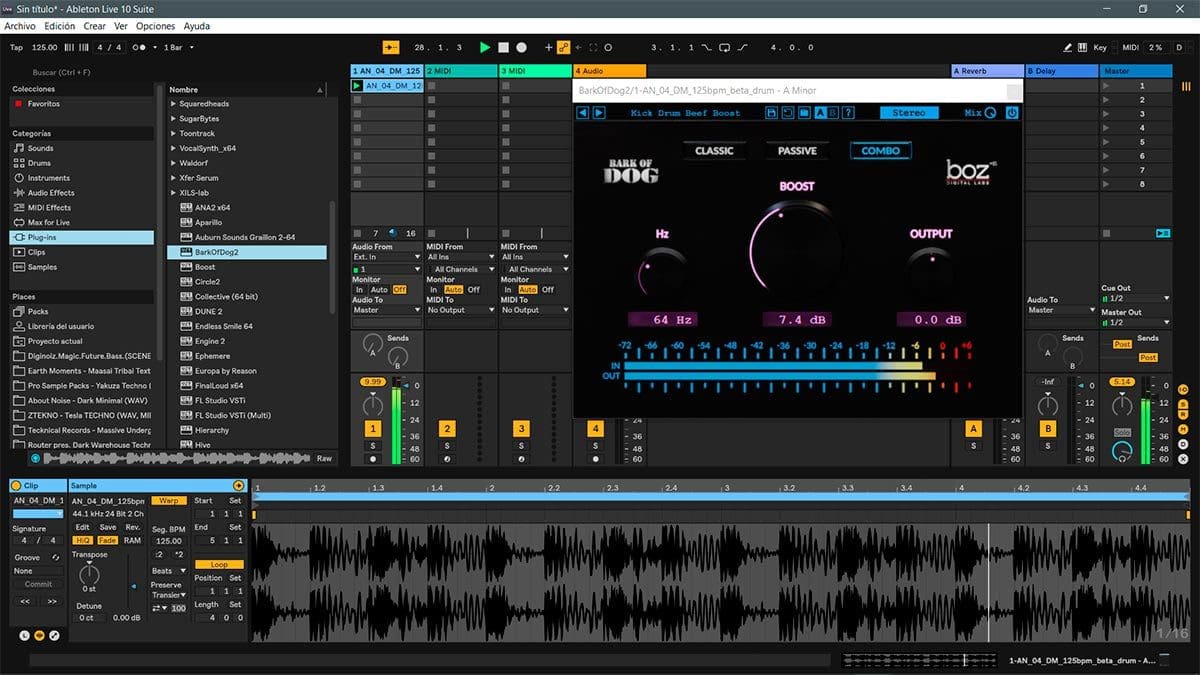The height and width of the screenshot is (675, 1200).
Task: Click the OUTPUT knob in the plugin
Action: [x=931, y=272]
